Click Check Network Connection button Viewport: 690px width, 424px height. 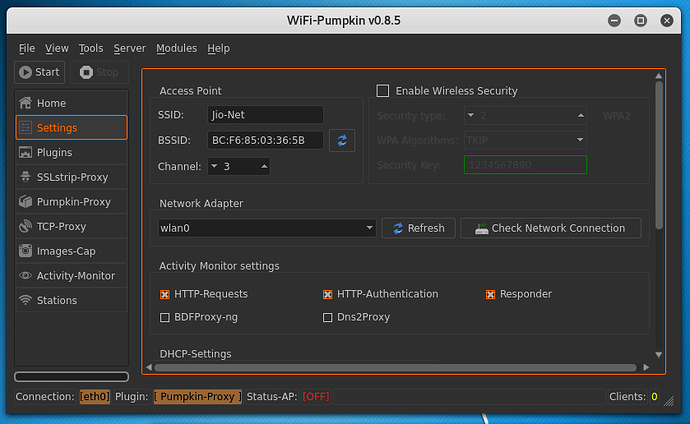point(550,228)
